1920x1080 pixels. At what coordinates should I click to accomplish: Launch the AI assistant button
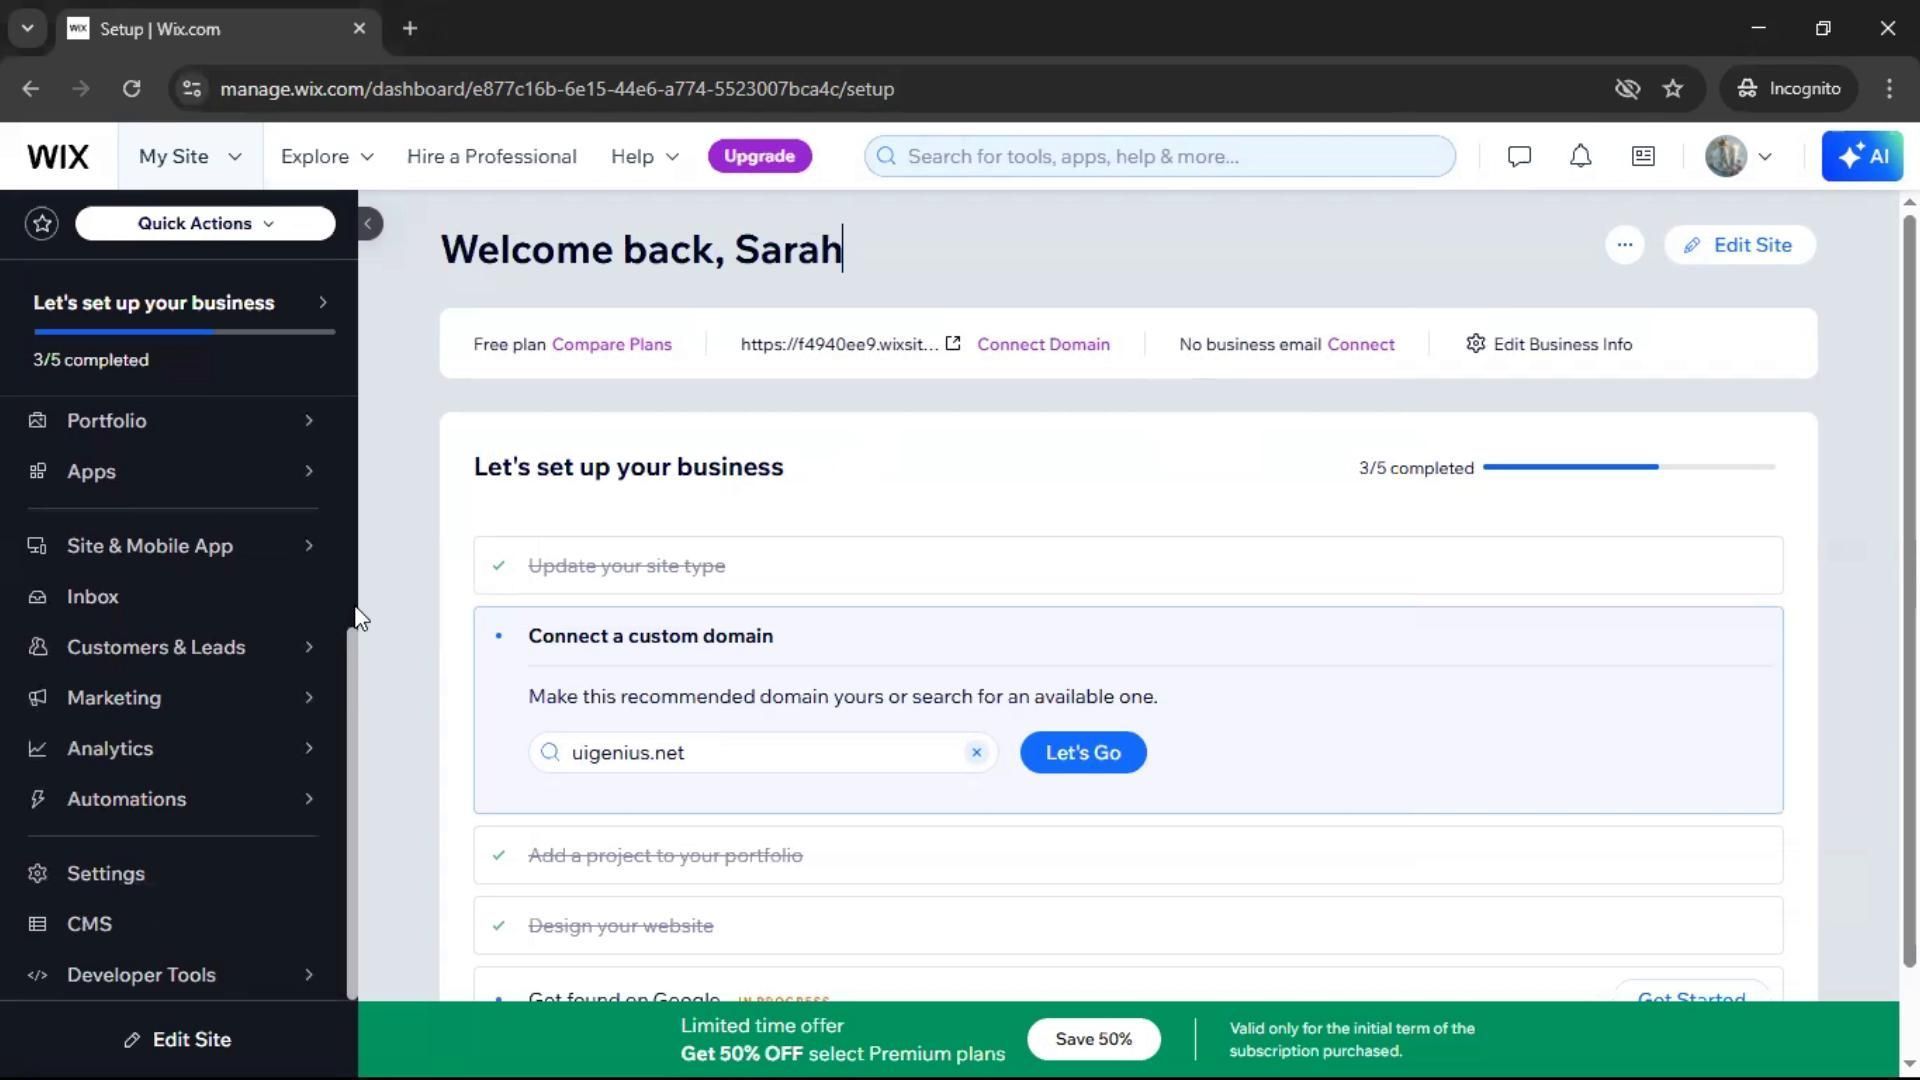pos(1861,156)
